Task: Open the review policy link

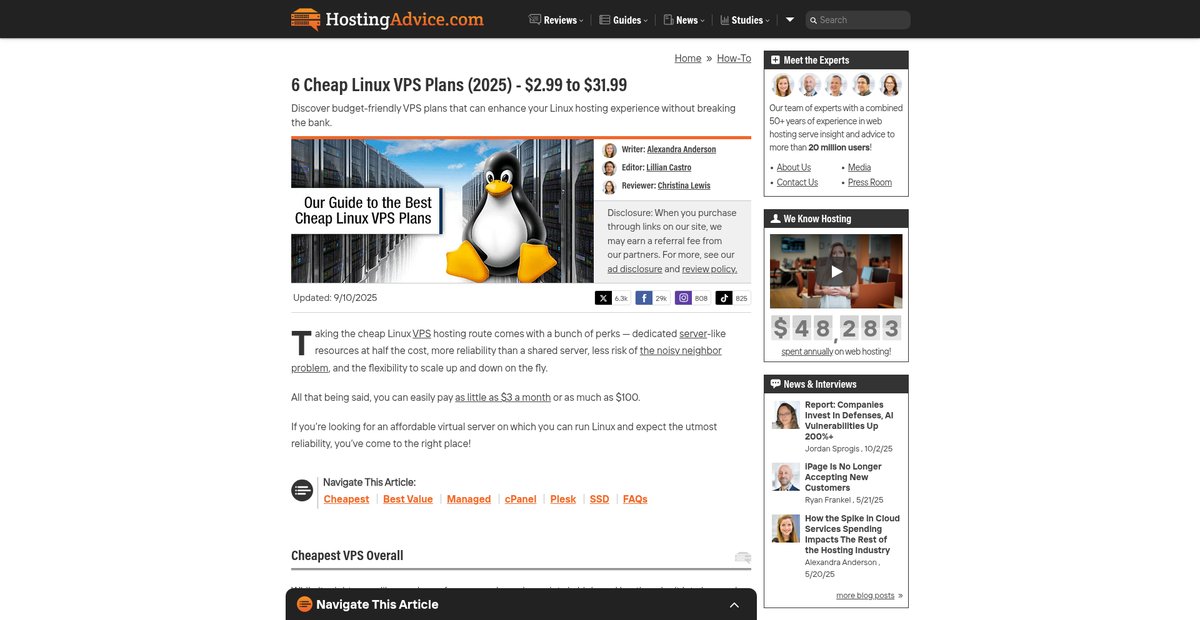Action: (x=710, y=269)
